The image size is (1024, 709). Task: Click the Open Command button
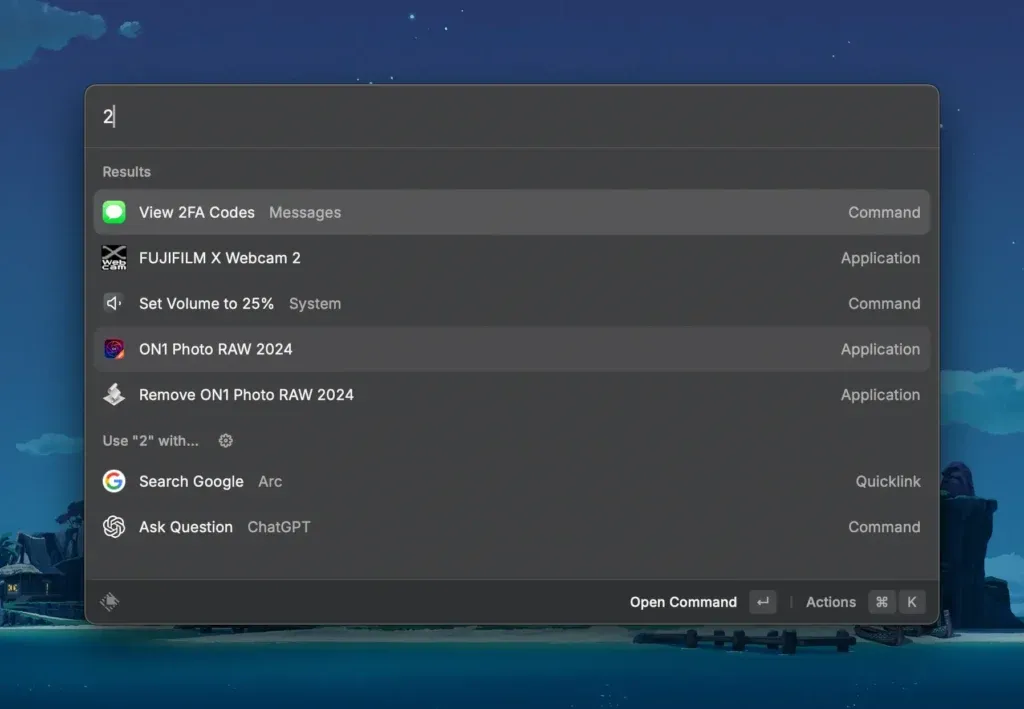point(702,602)
